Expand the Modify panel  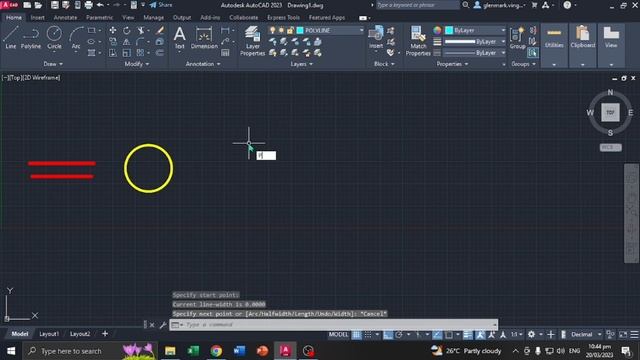tap(137, 64)
